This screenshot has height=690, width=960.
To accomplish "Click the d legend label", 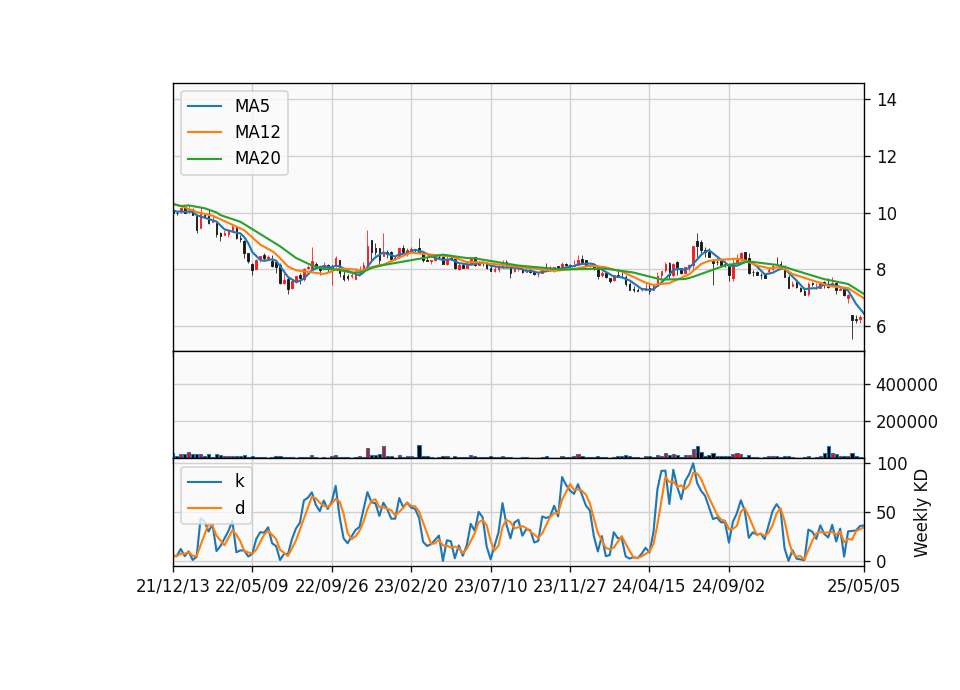I will coord(240,508).
